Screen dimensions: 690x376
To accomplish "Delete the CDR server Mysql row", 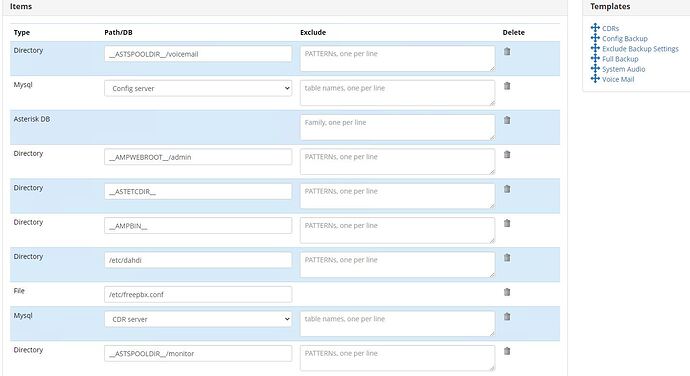I will click(507, 317).
